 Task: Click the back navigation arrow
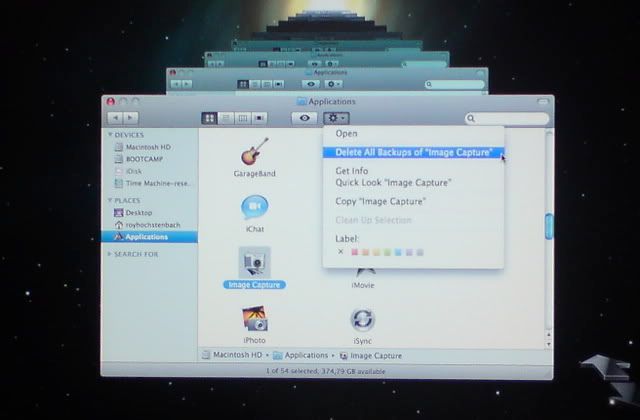coord(116,118)
